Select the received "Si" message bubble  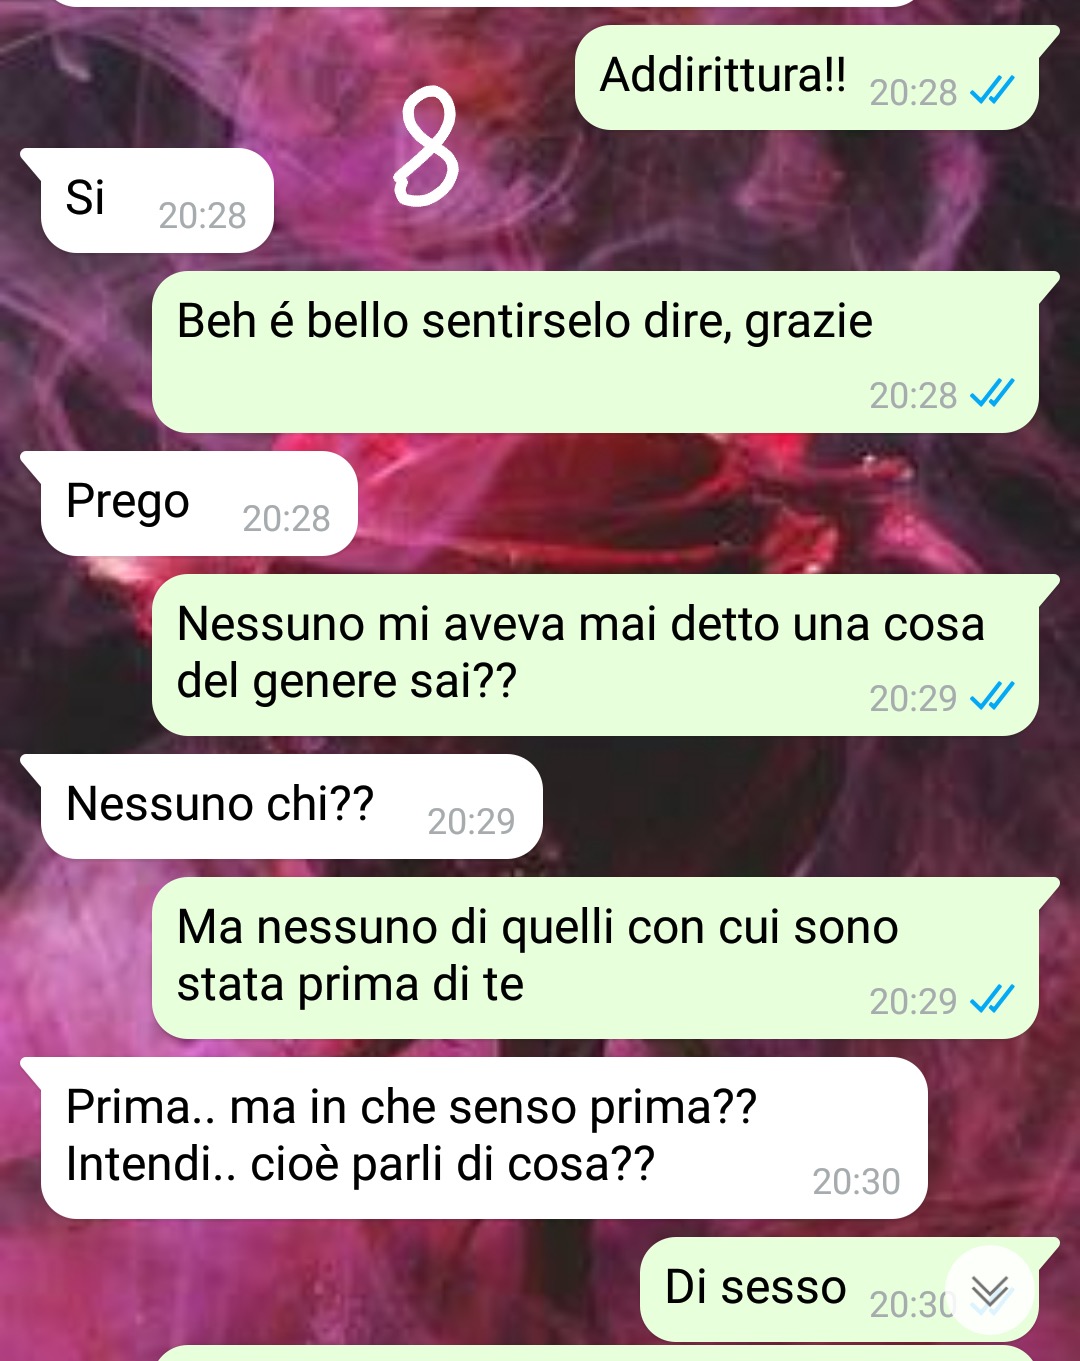pyautogui.click(x=147, y=200)
